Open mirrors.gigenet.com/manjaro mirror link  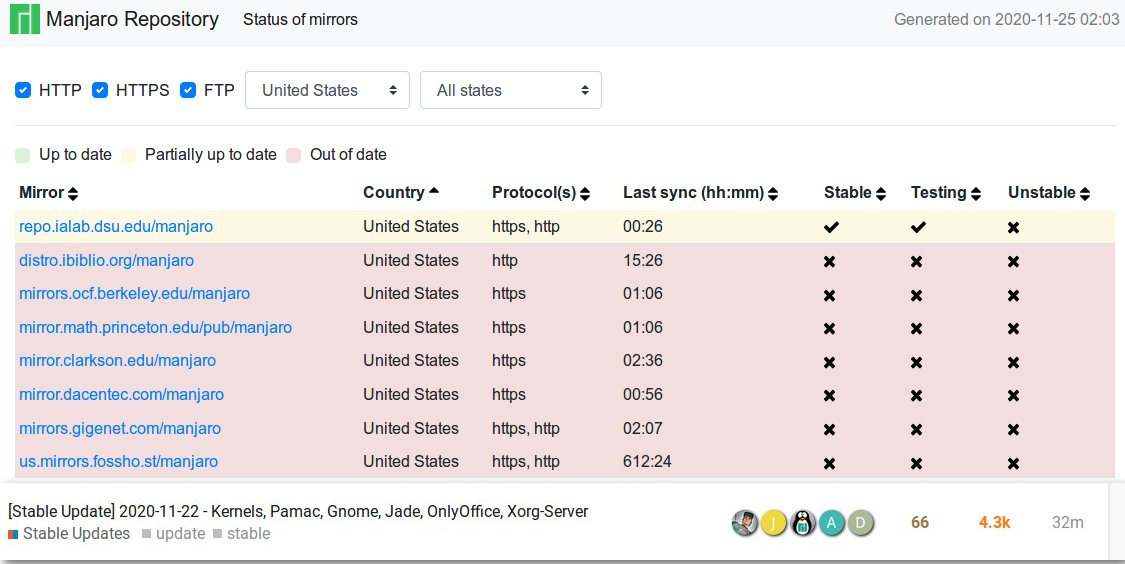(120, 428)
